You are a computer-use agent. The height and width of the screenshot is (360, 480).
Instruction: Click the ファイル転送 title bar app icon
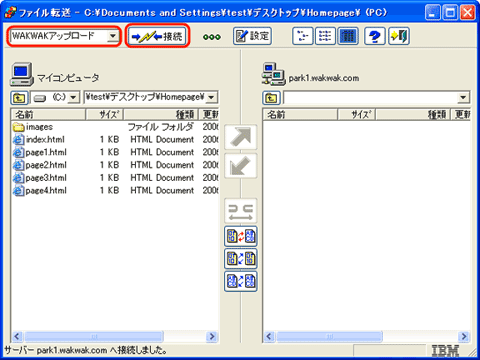click(10, 13)
